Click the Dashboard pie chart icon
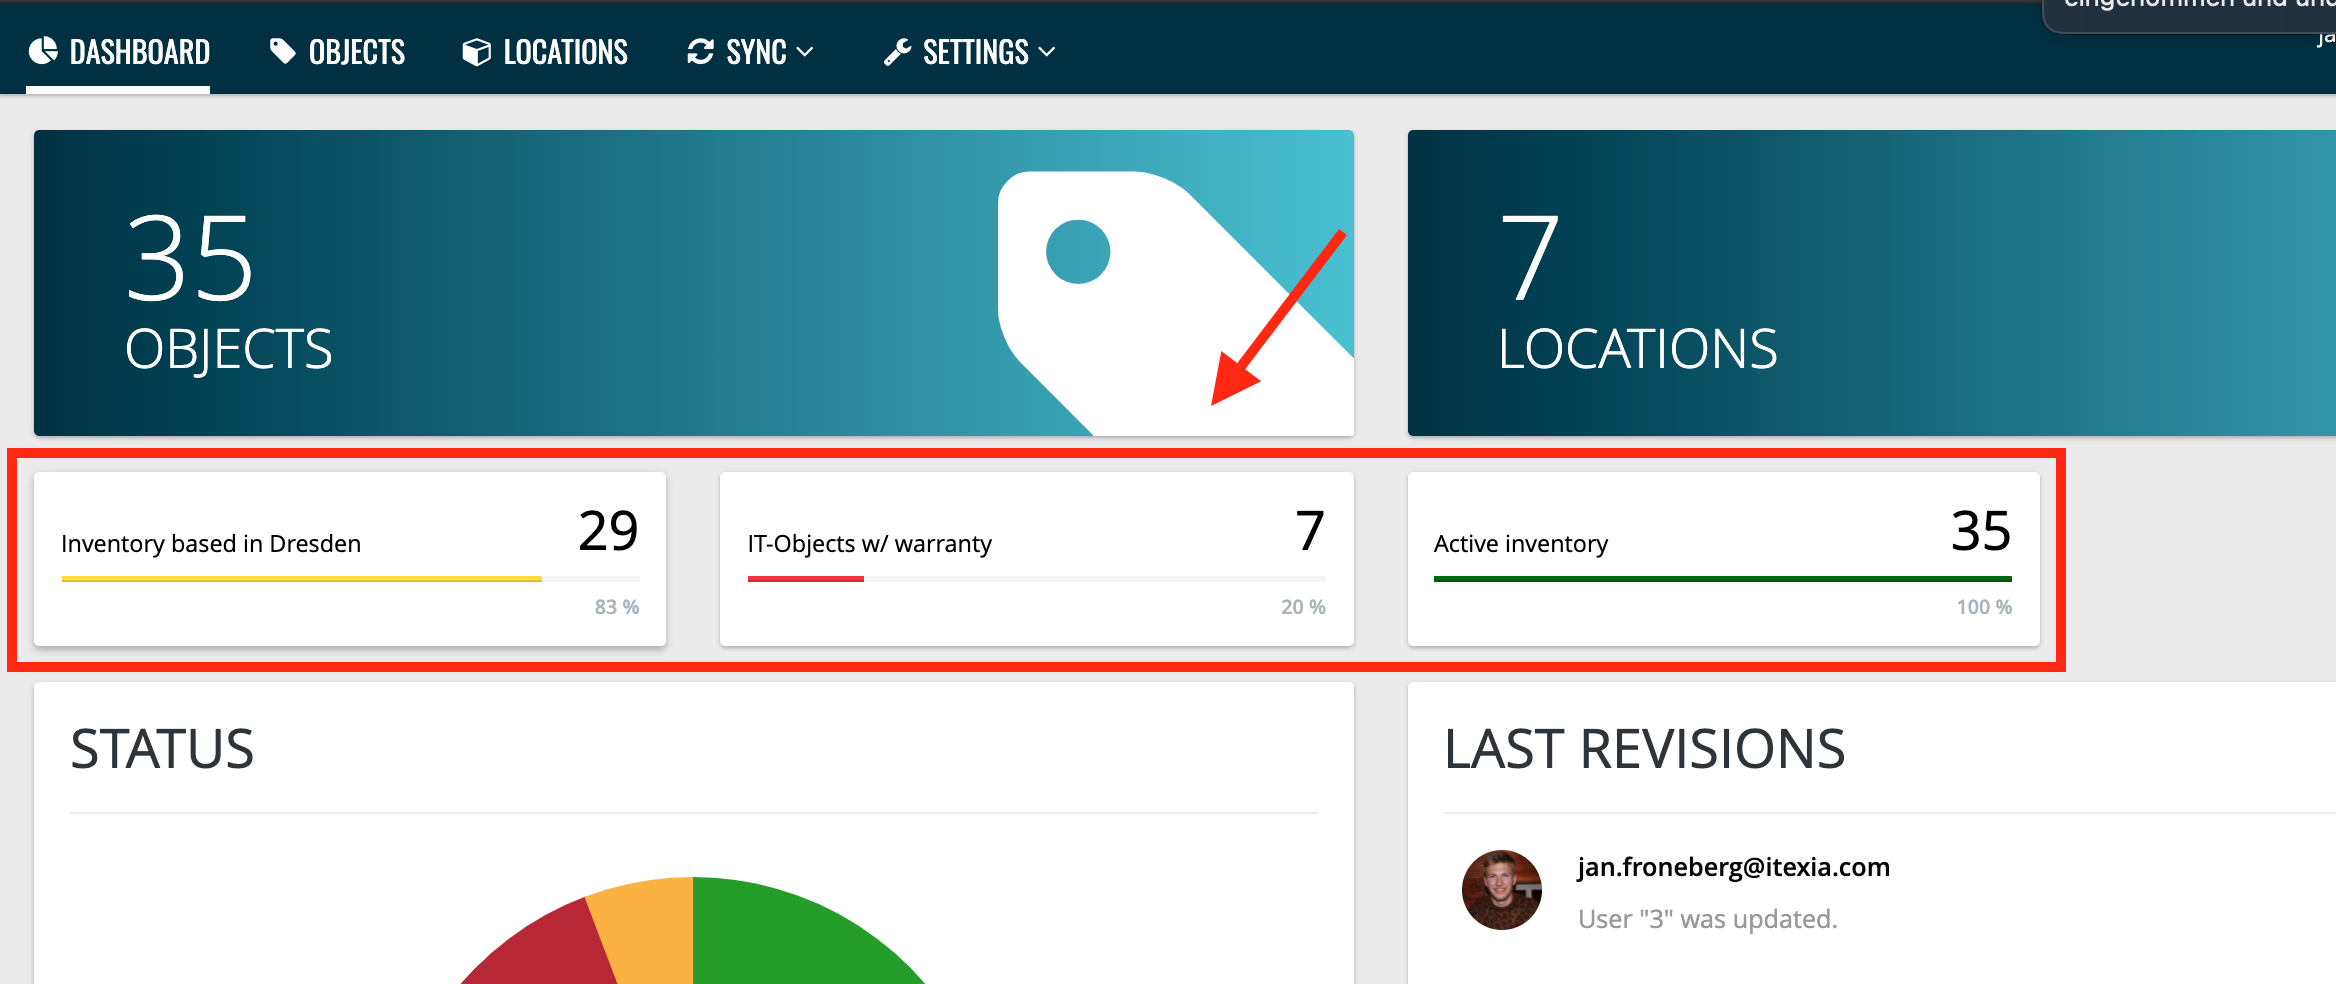The image size is (2336, 984). (43, 51)
